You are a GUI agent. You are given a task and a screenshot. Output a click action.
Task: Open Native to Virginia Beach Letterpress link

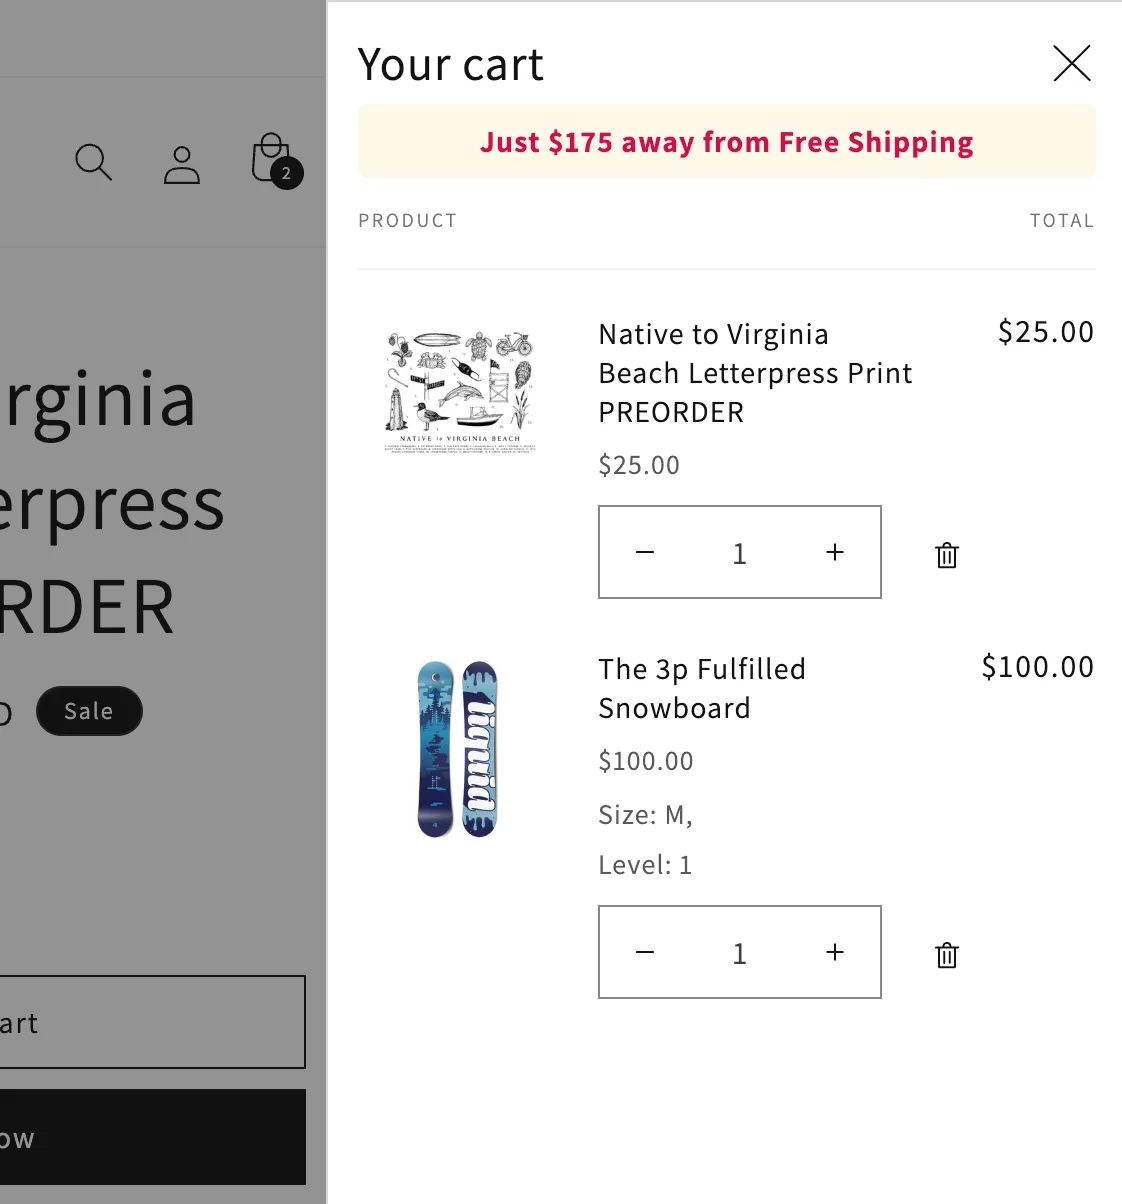coord(754,373)
